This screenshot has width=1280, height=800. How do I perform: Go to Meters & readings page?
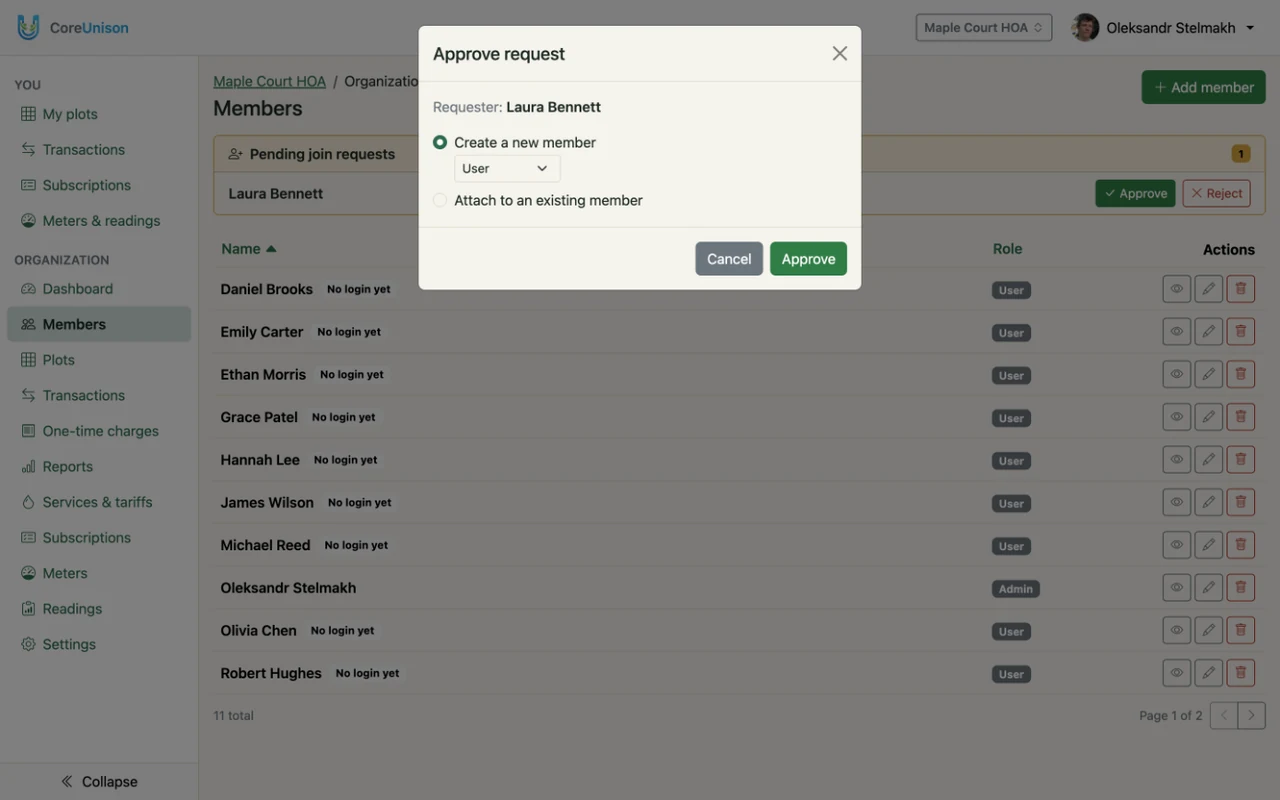(x=99, y=221)
